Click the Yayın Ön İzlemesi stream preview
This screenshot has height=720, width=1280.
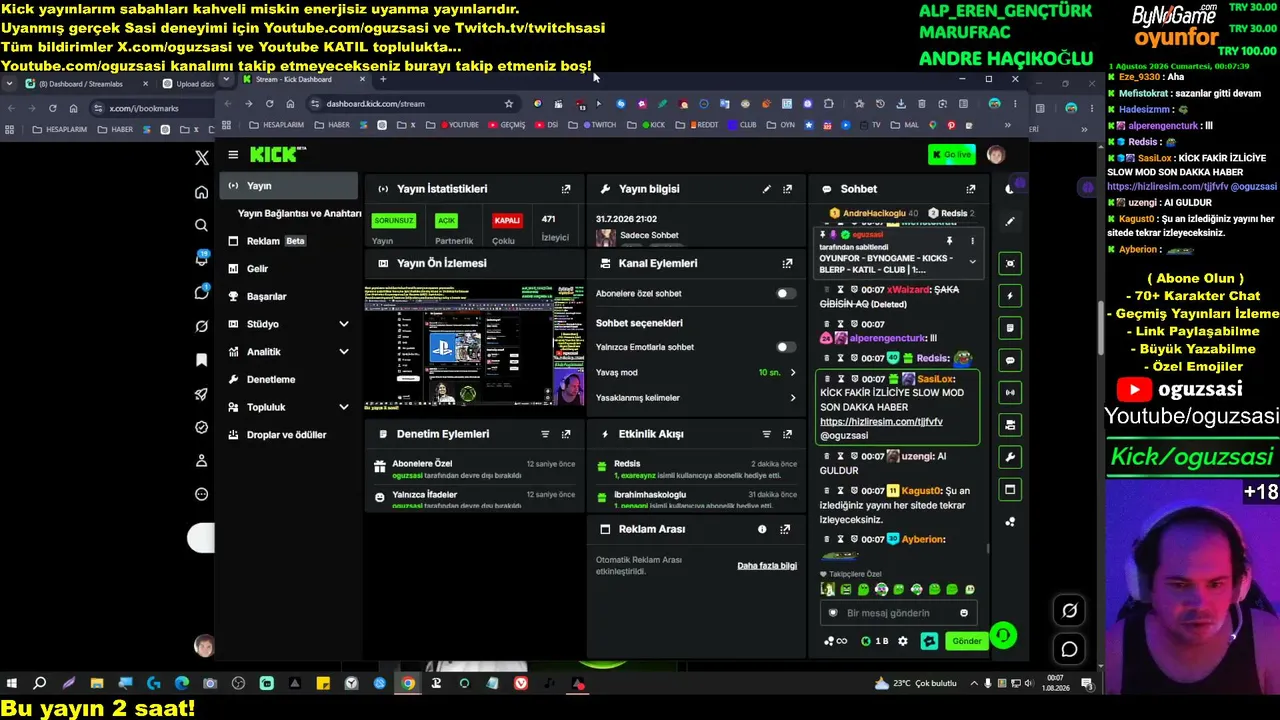pos(476,345)
